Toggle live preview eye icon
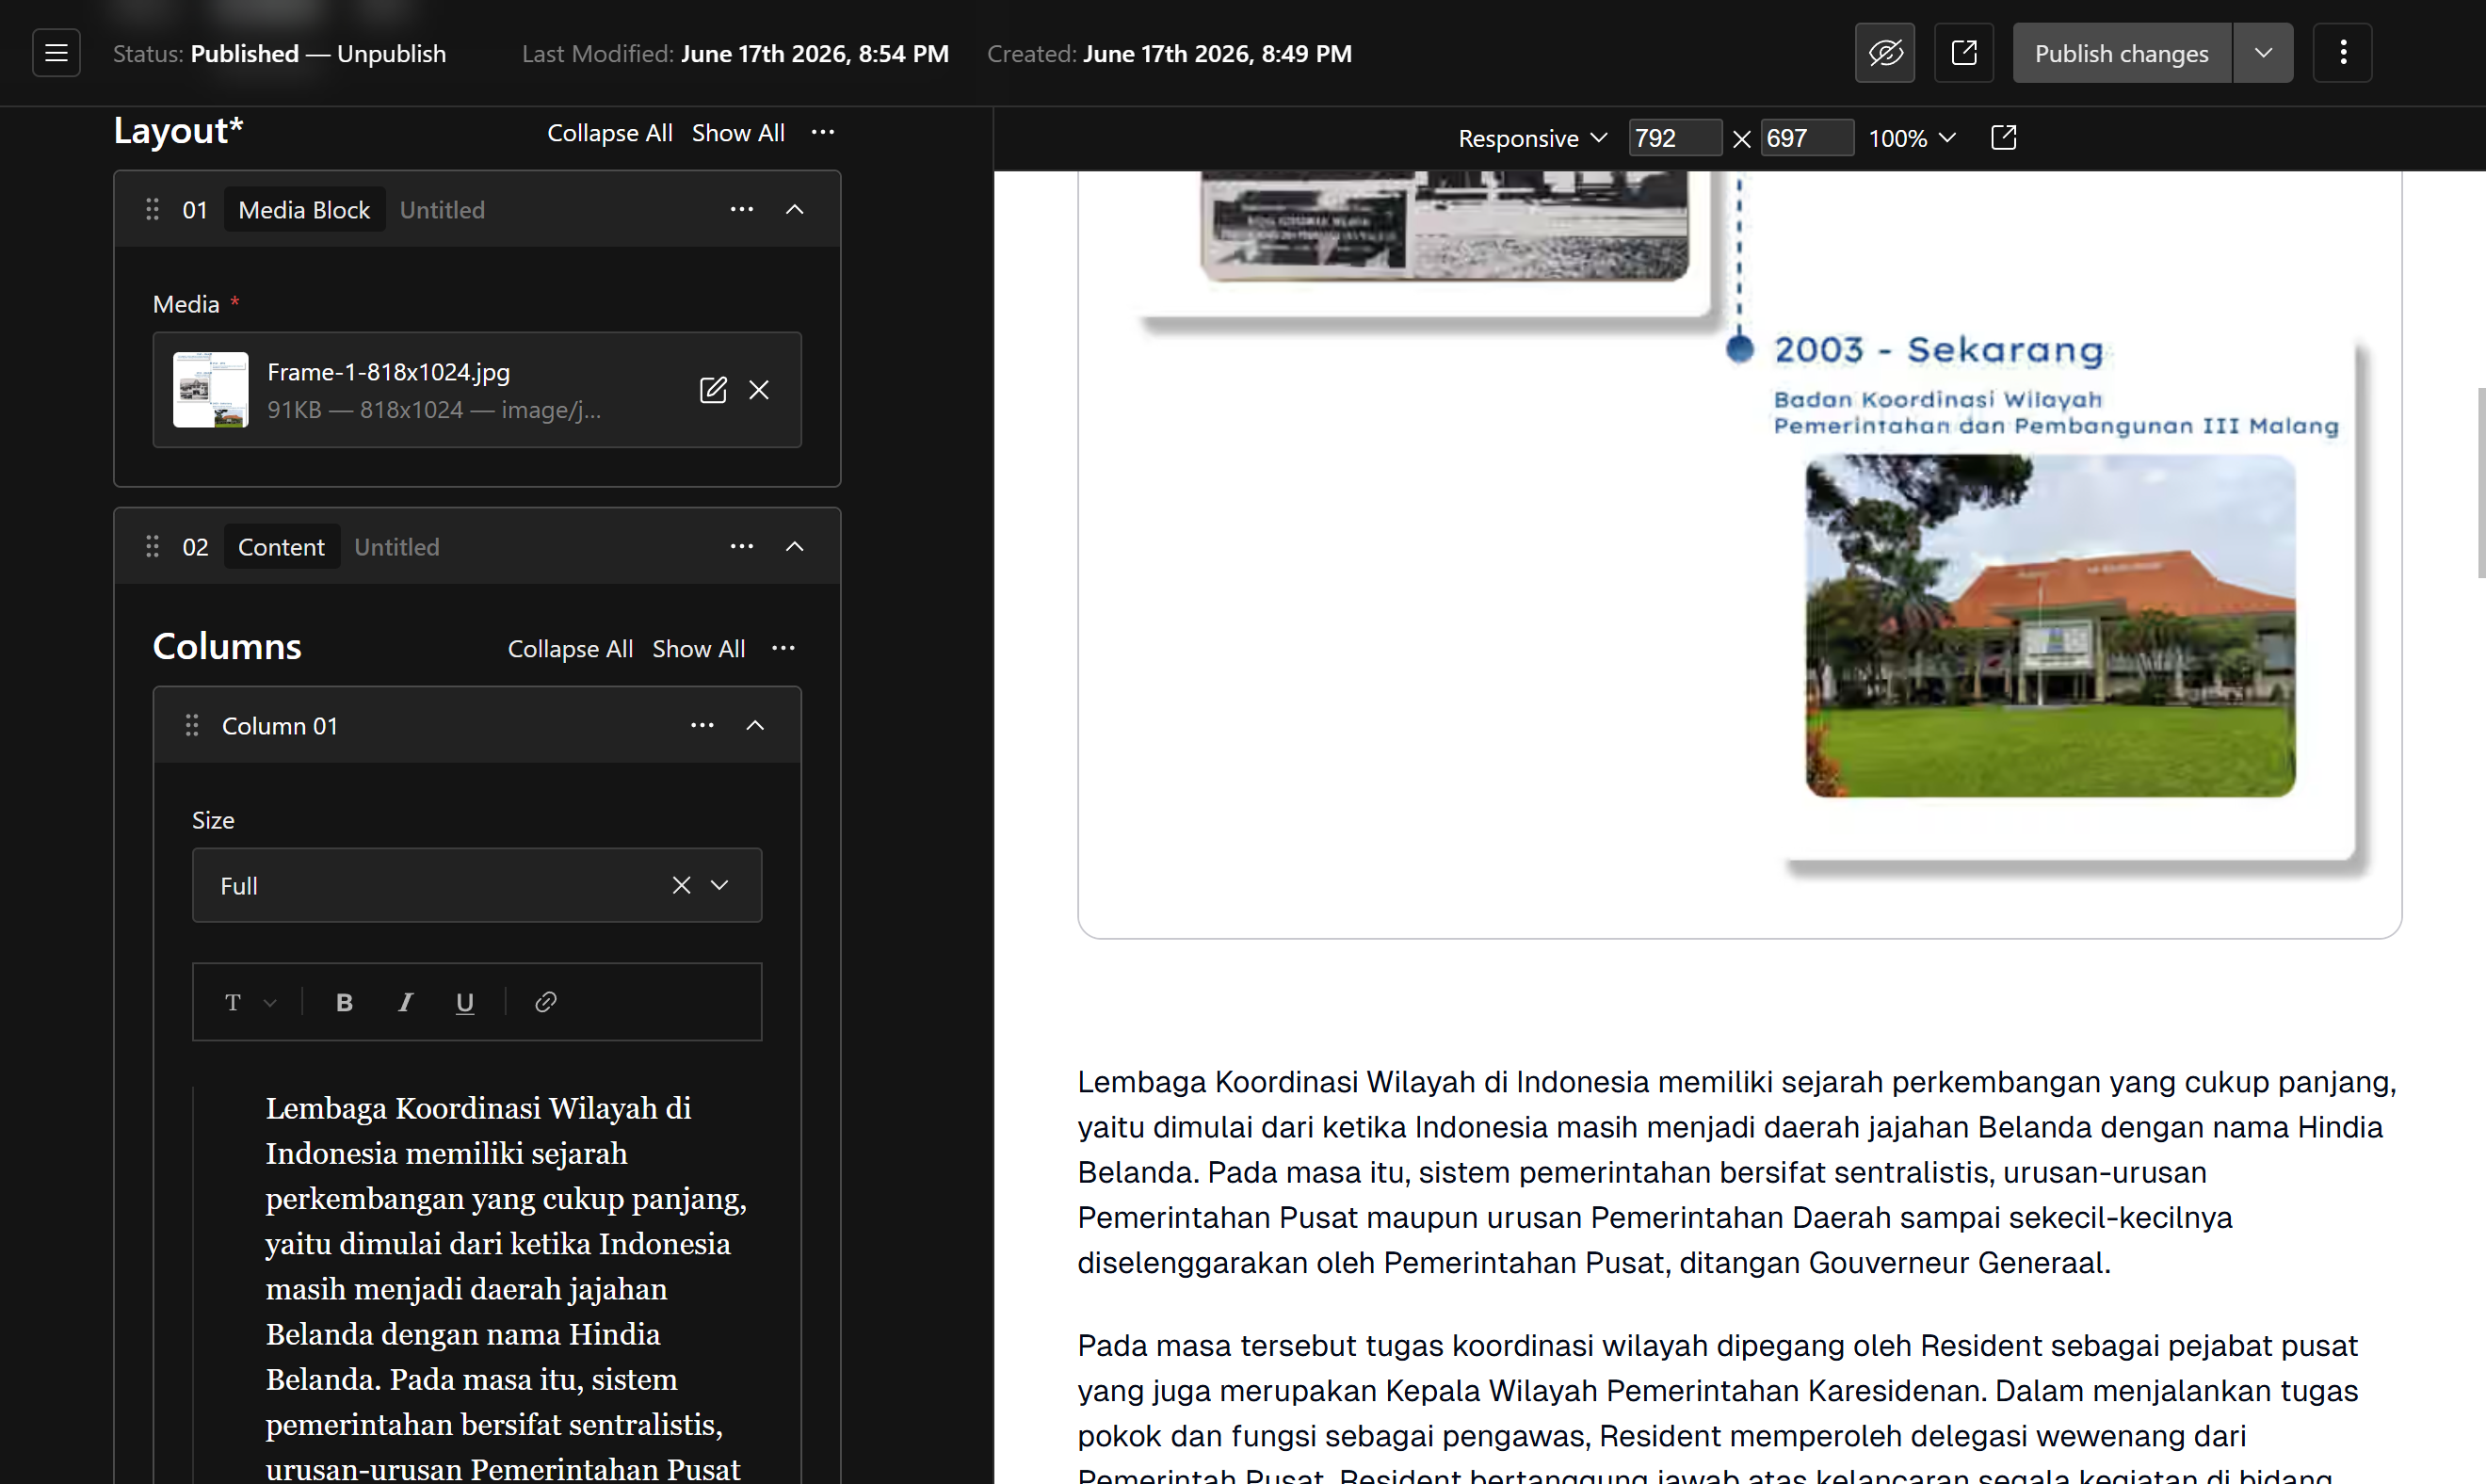The width and height of the screenshot is (2486, 1484). [1885, 53]
